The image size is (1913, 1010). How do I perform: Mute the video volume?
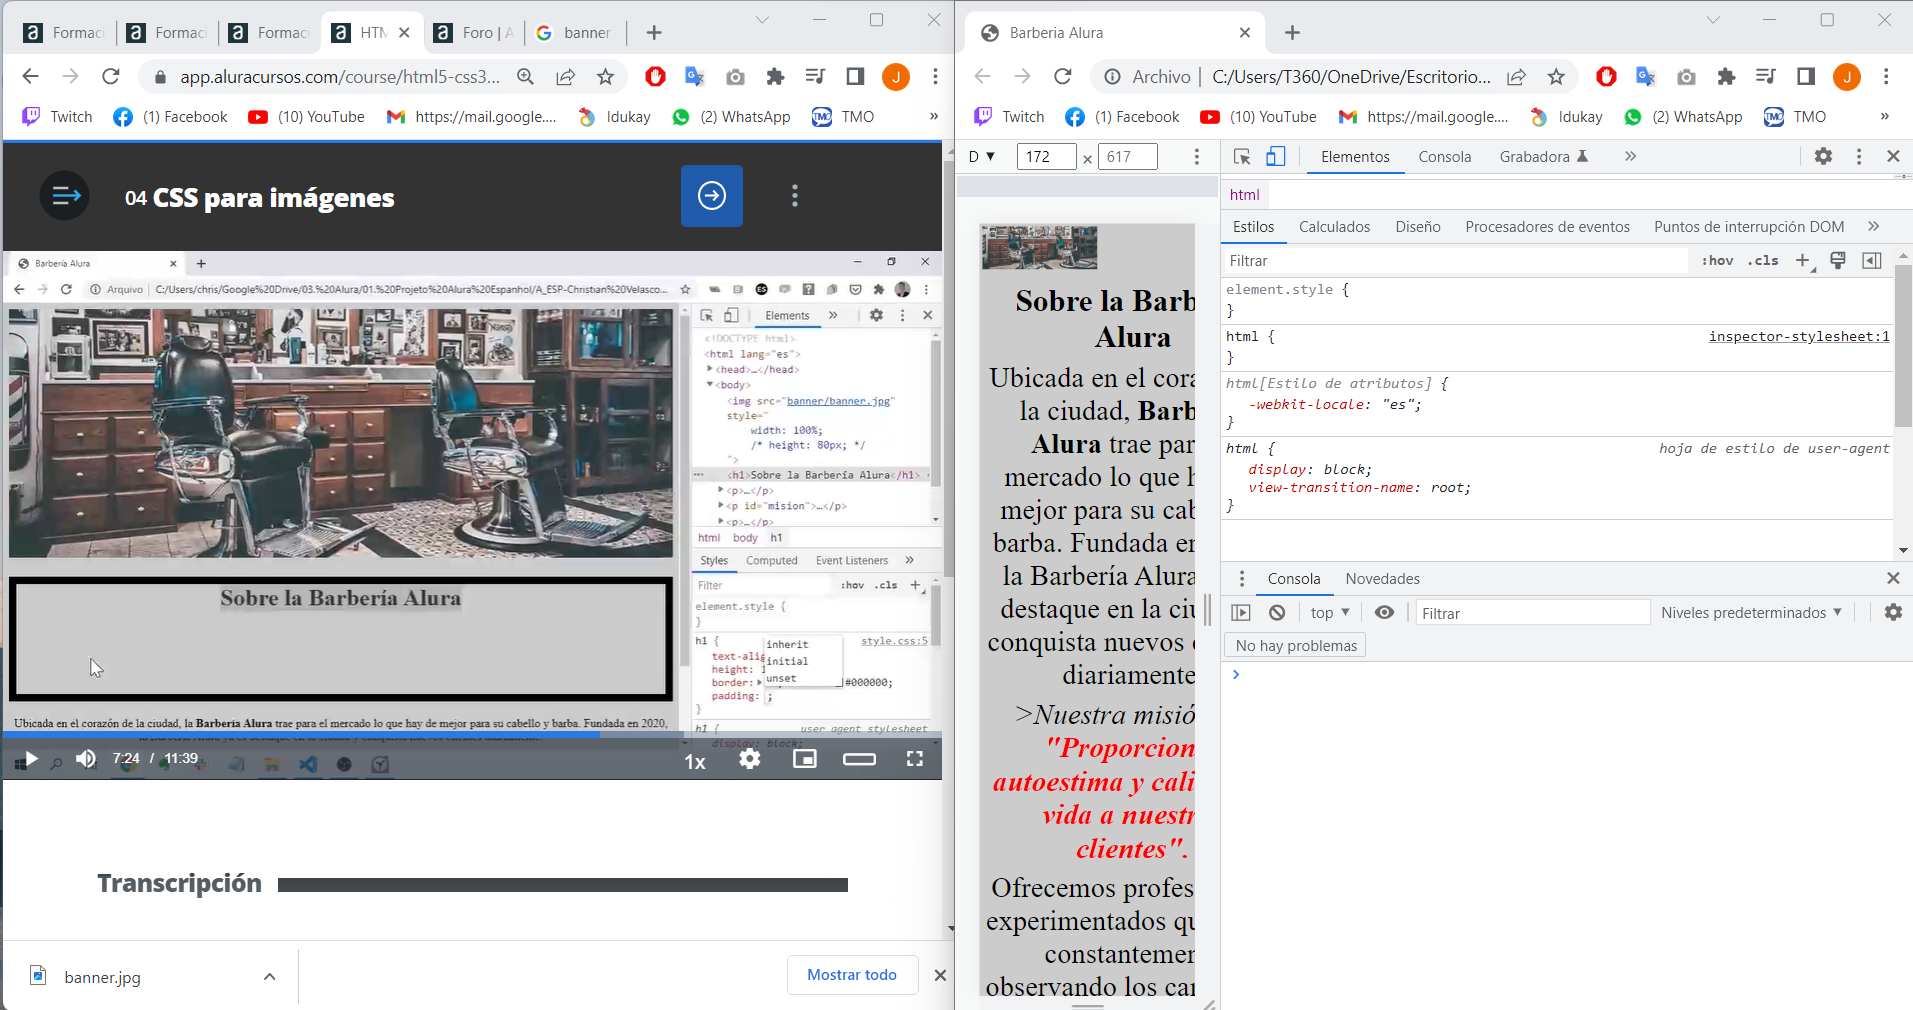(86, 759)
